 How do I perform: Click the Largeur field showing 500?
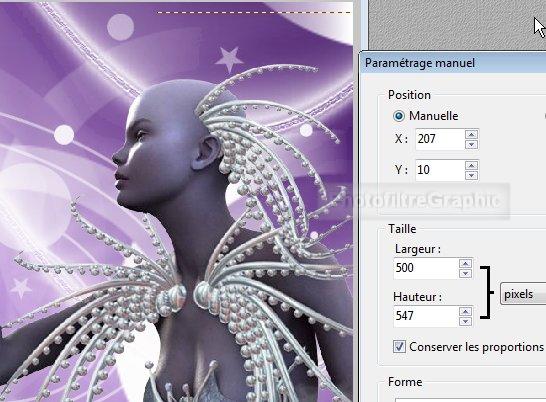pos(426,268)
